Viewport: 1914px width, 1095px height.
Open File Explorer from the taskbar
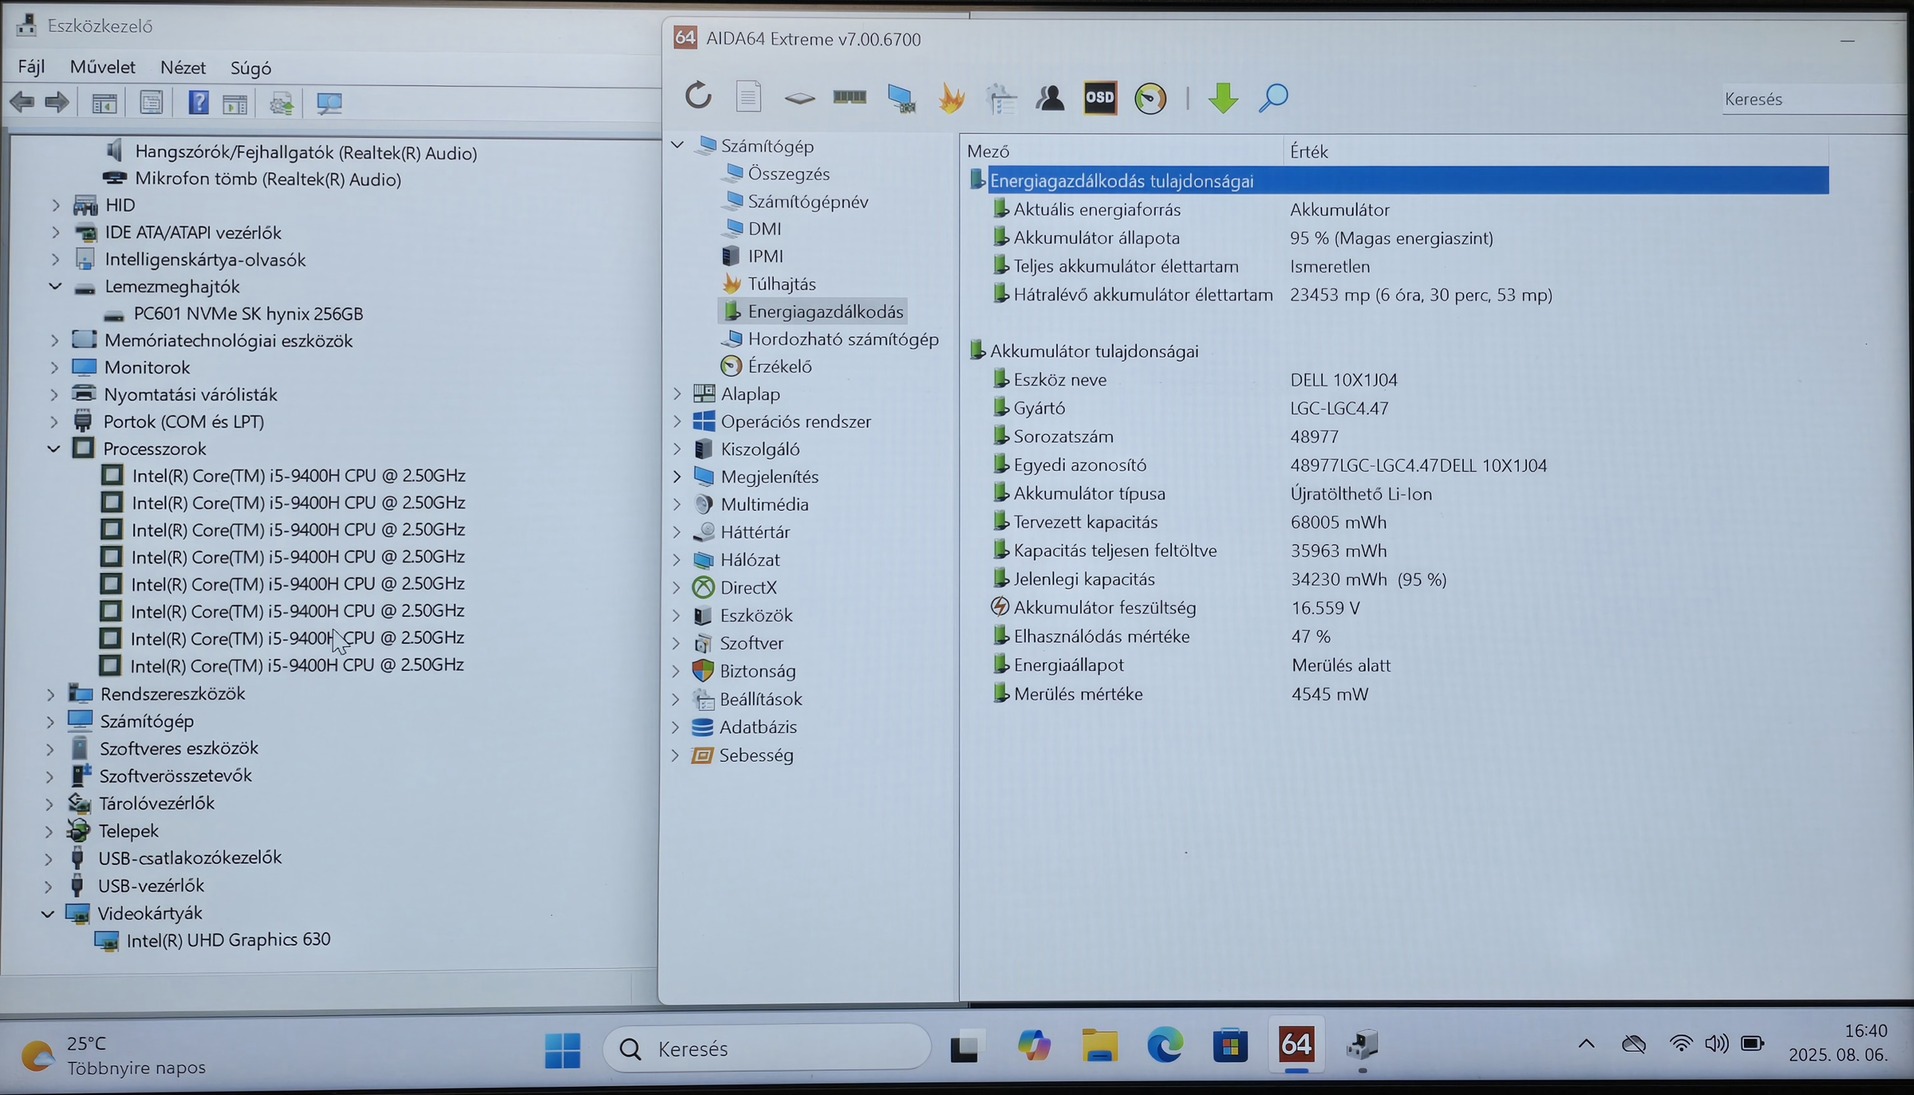coord(1099,1046)
